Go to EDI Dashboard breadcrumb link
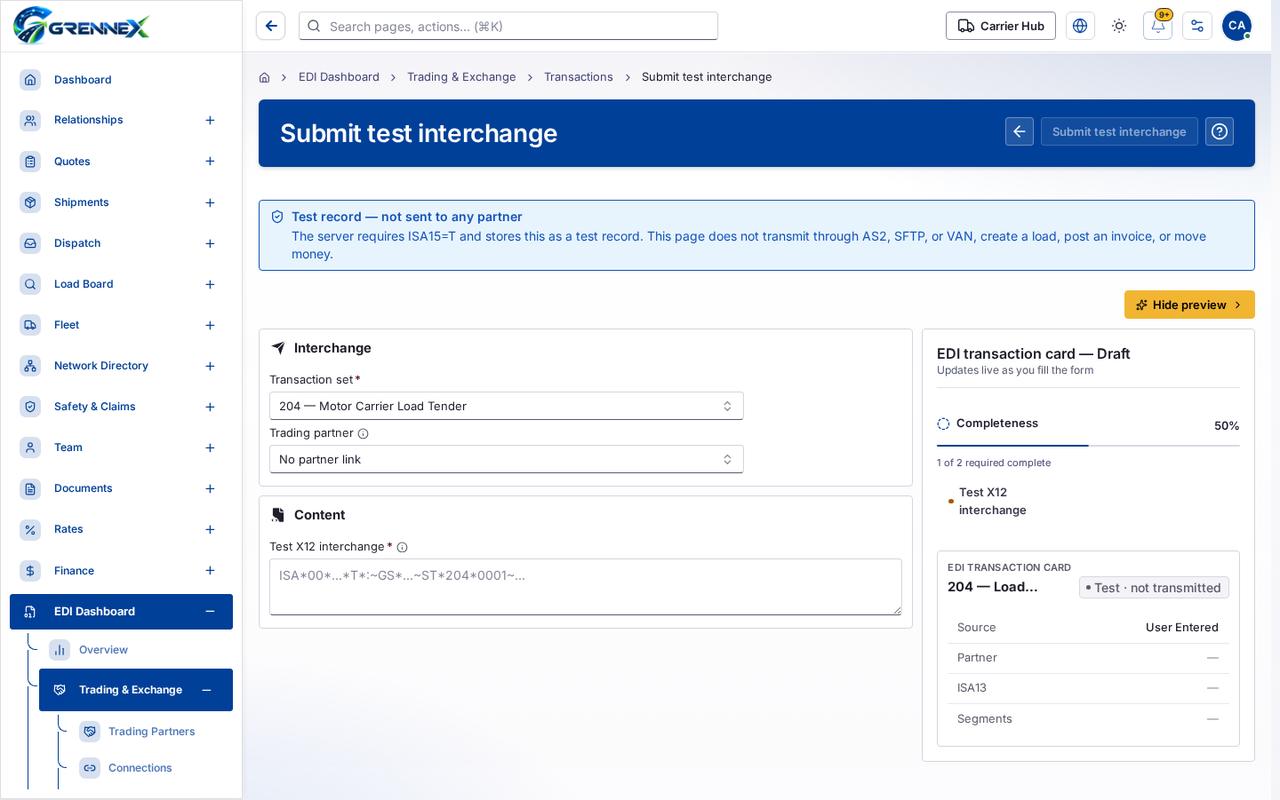The image size is (1280, 800). click(x=339, y=77)
